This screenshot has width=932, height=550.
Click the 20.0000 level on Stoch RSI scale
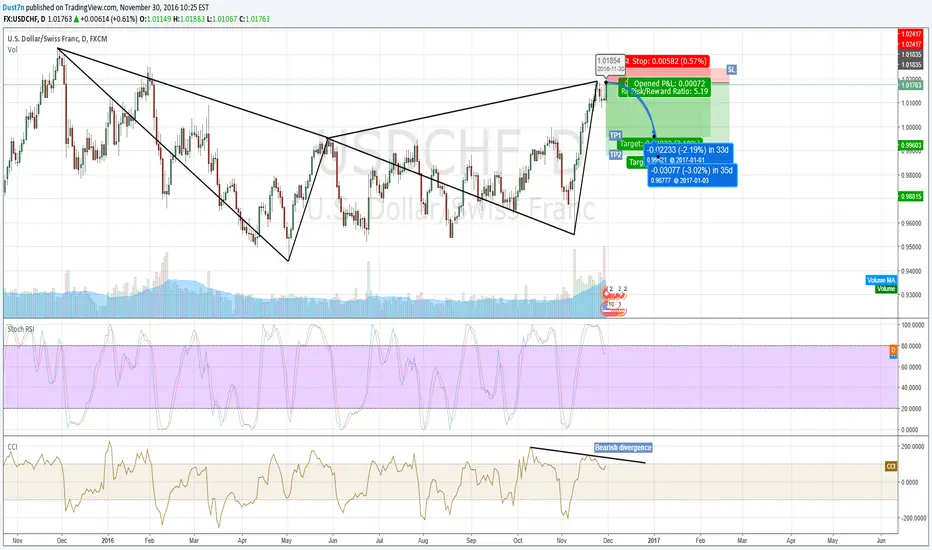(912, 408)
